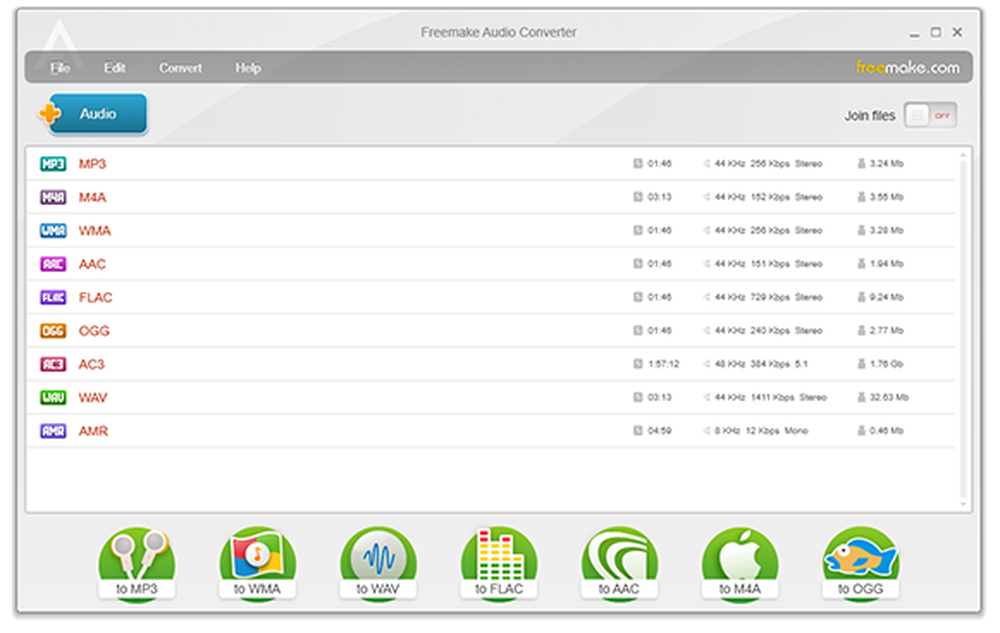Click the 3.24 Mb size of MP3

click(886, 164)
